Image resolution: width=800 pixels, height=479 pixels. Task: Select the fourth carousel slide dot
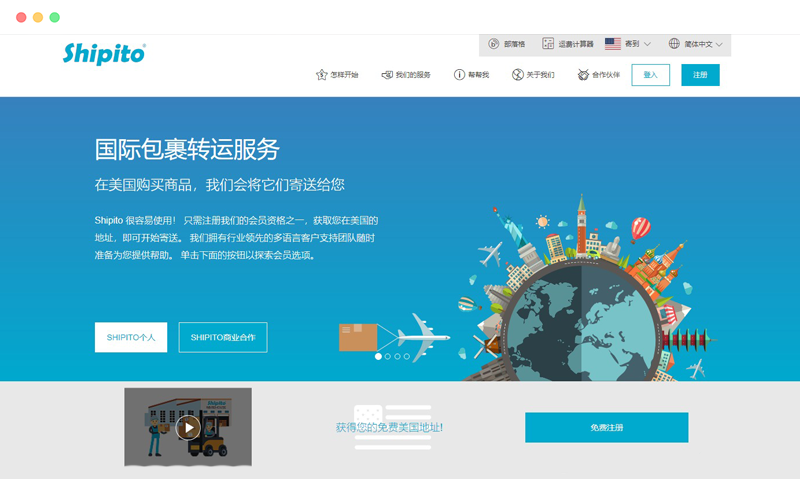pyautogui.click(x=407, y=357)
